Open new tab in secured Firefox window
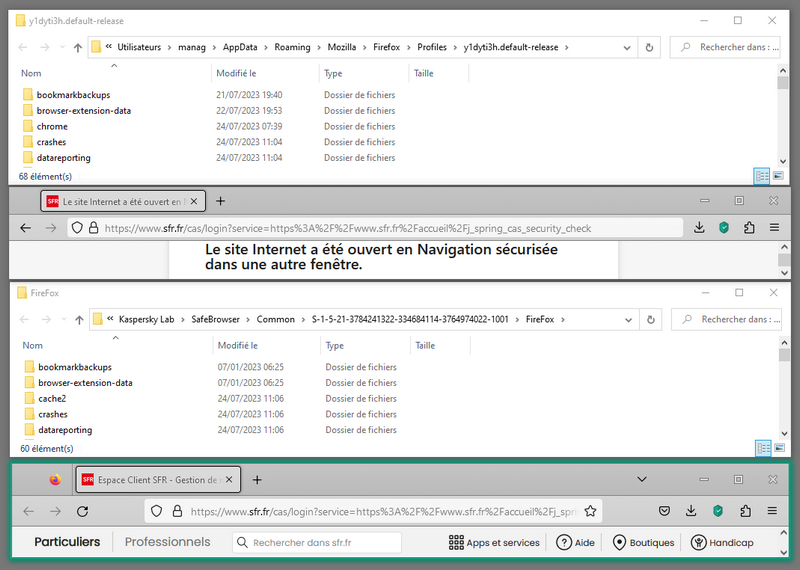 pos(257,480)
